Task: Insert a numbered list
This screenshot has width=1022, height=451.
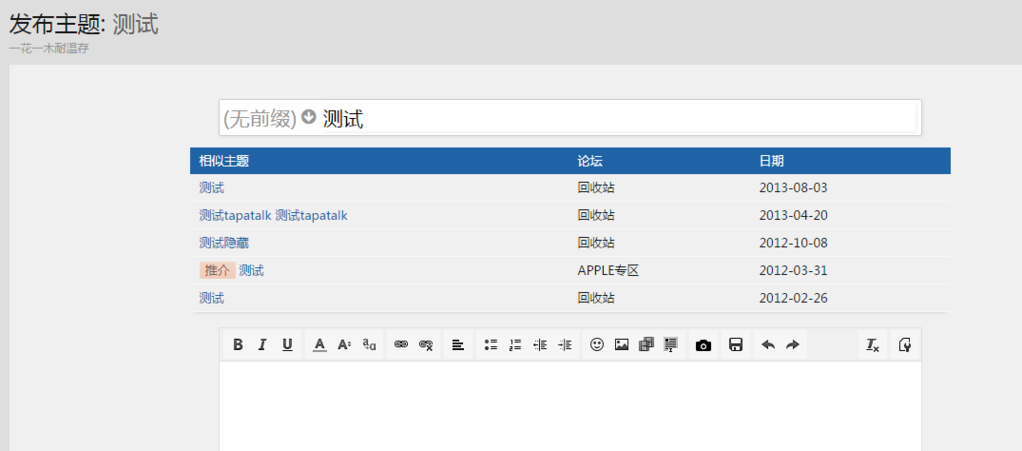Action: pyautogui.click(x=516, y=345)
